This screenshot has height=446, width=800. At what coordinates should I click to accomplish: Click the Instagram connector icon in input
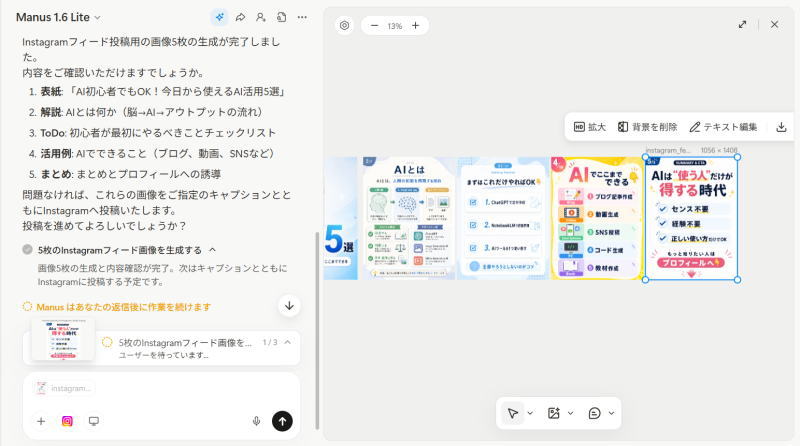[x=67, y=421]
